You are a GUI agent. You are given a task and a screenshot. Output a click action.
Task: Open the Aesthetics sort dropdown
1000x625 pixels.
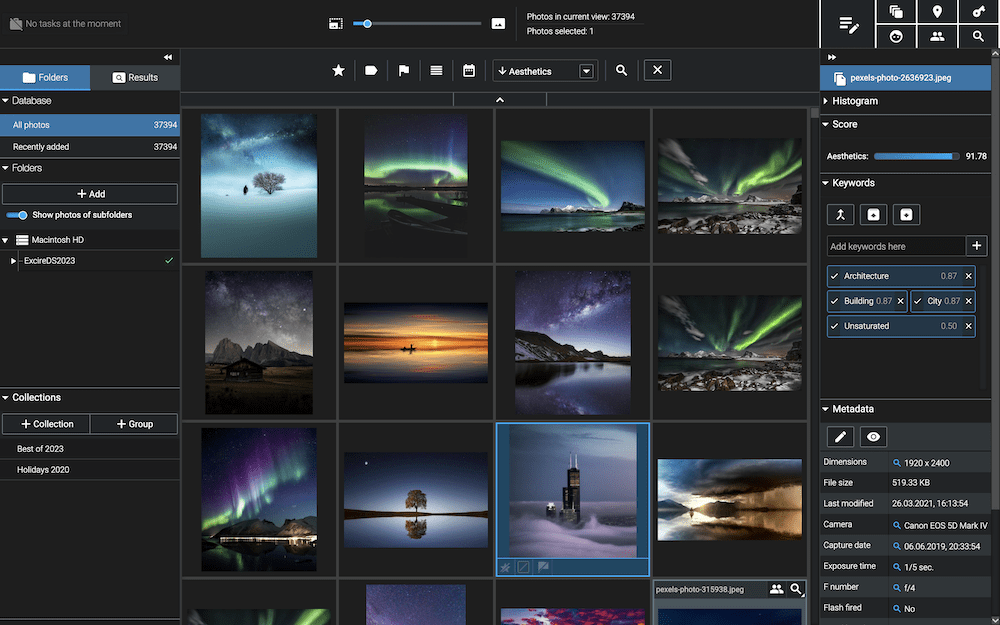coord(587,71)
